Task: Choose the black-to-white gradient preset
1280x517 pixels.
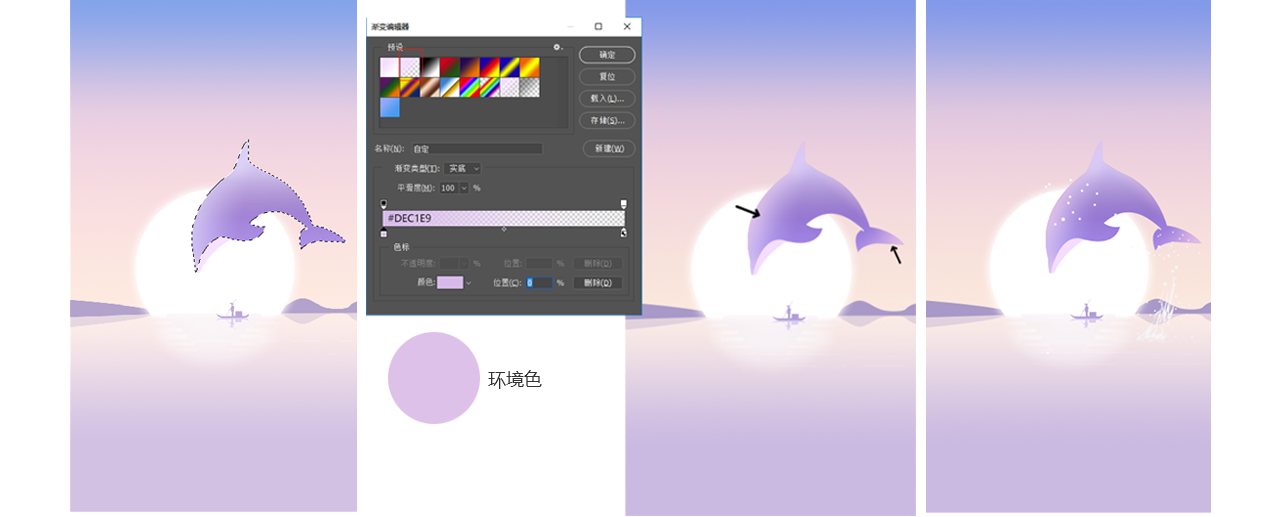Action: point(430,67)
